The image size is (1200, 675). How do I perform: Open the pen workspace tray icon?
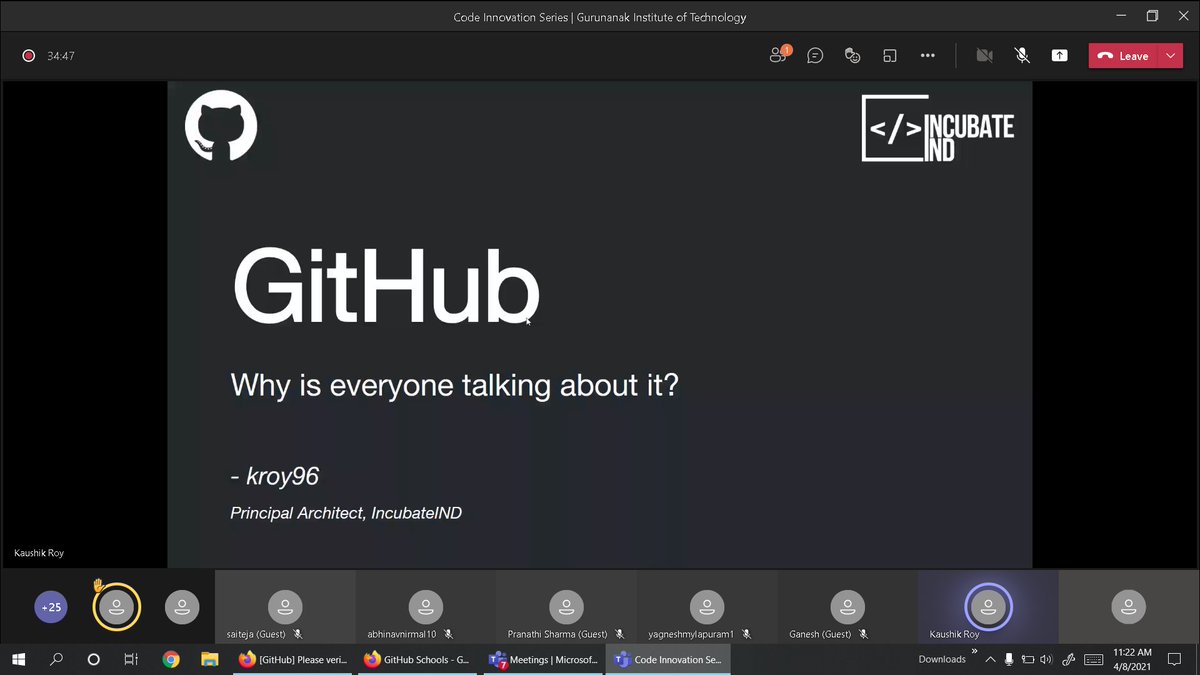coord(1068,659)
